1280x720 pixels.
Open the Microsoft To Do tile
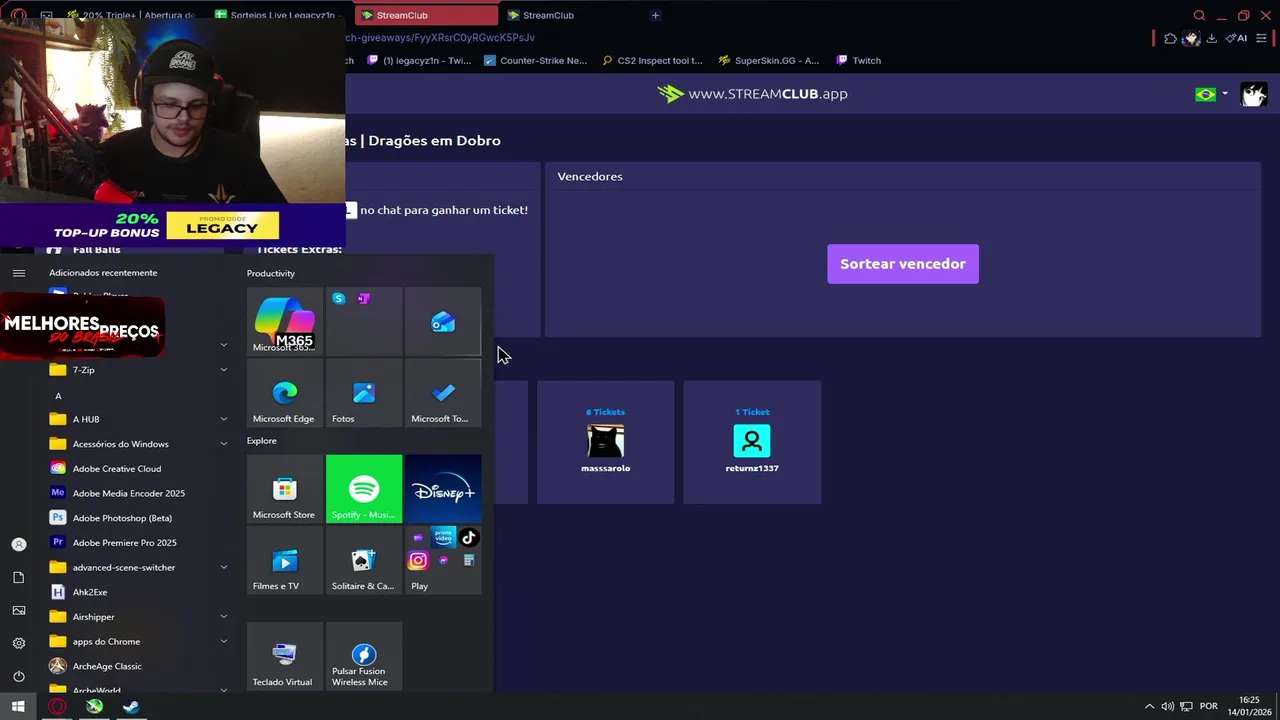point(443,394)
